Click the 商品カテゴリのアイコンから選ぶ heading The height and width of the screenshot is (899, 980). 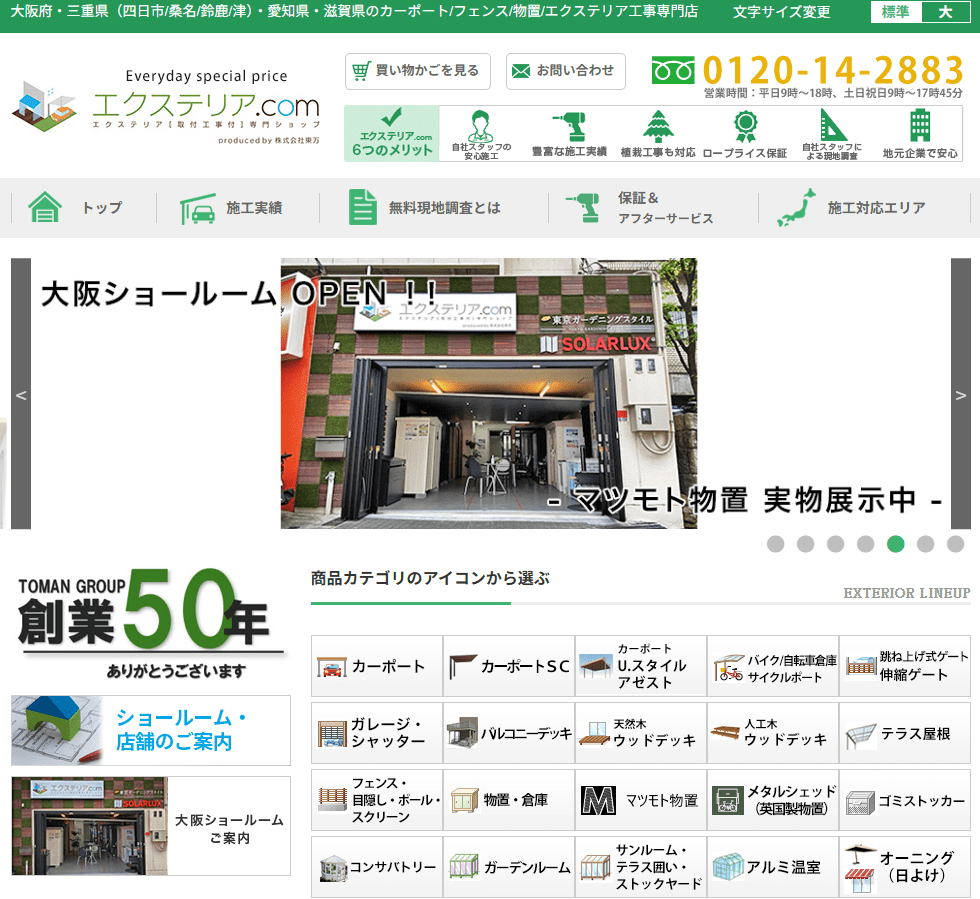430,578
